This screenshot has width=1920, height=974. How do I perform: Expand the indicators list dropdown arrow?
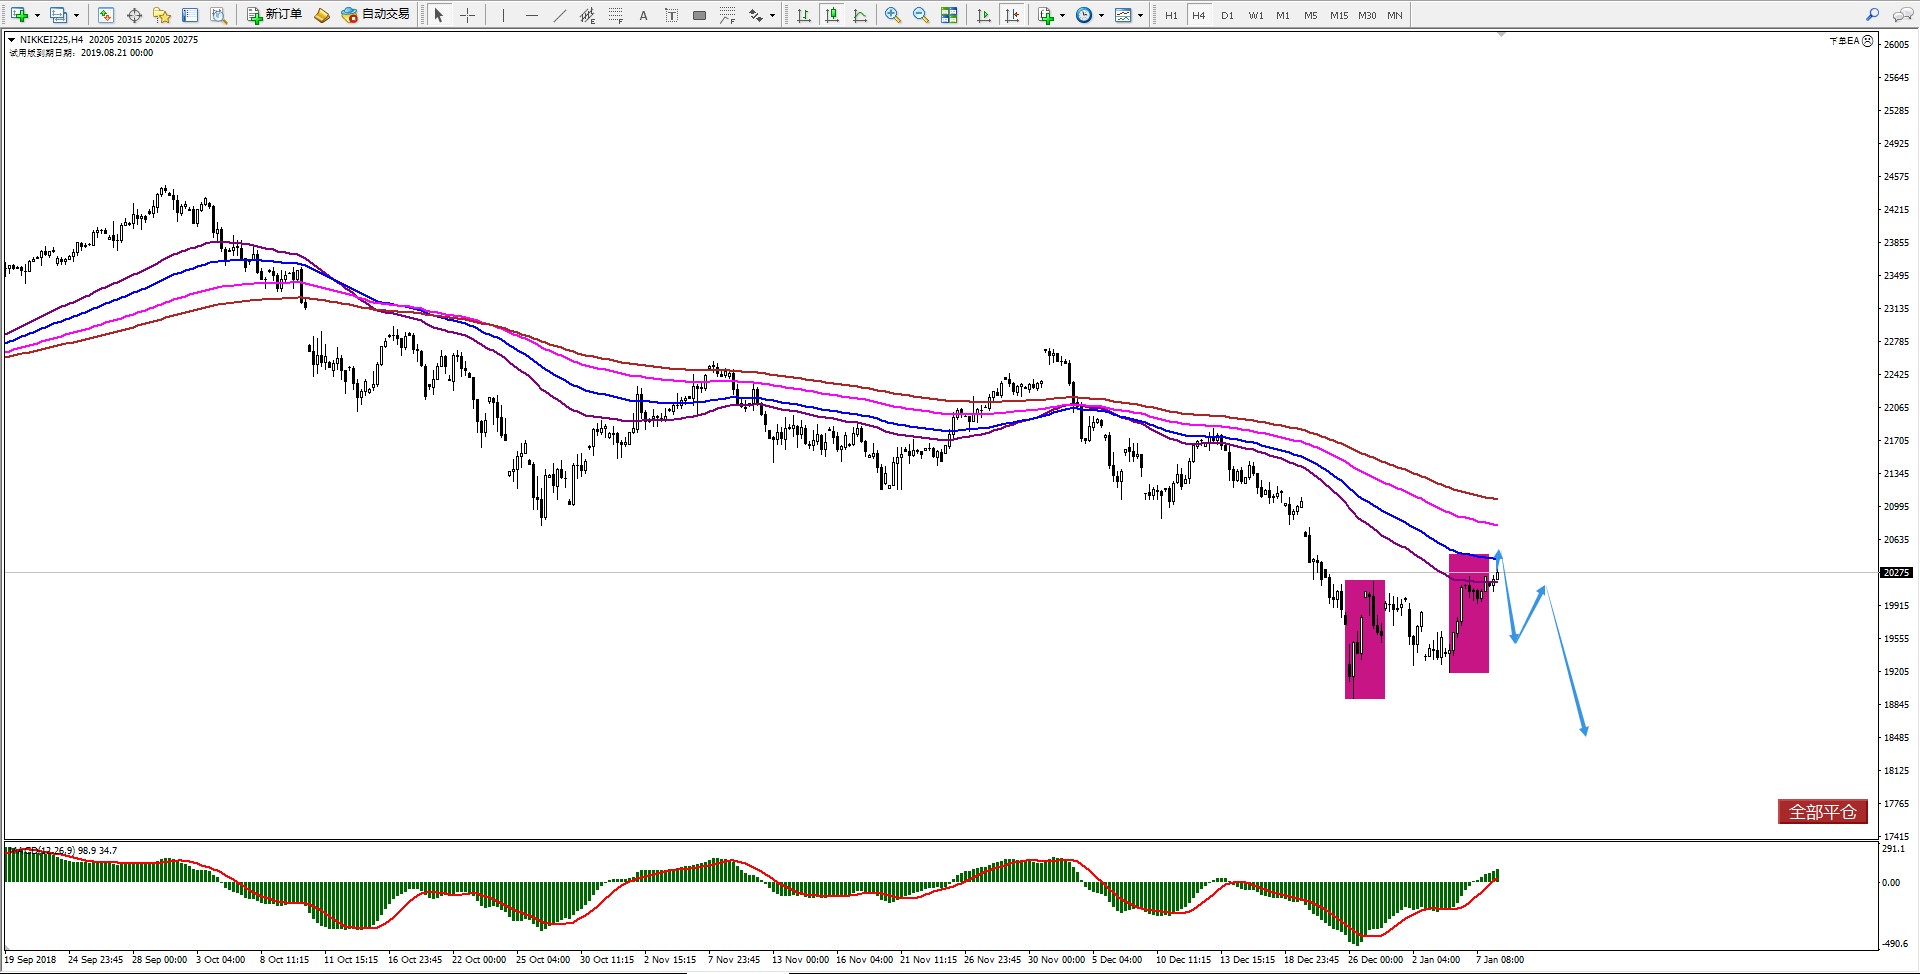point(1062,15)
